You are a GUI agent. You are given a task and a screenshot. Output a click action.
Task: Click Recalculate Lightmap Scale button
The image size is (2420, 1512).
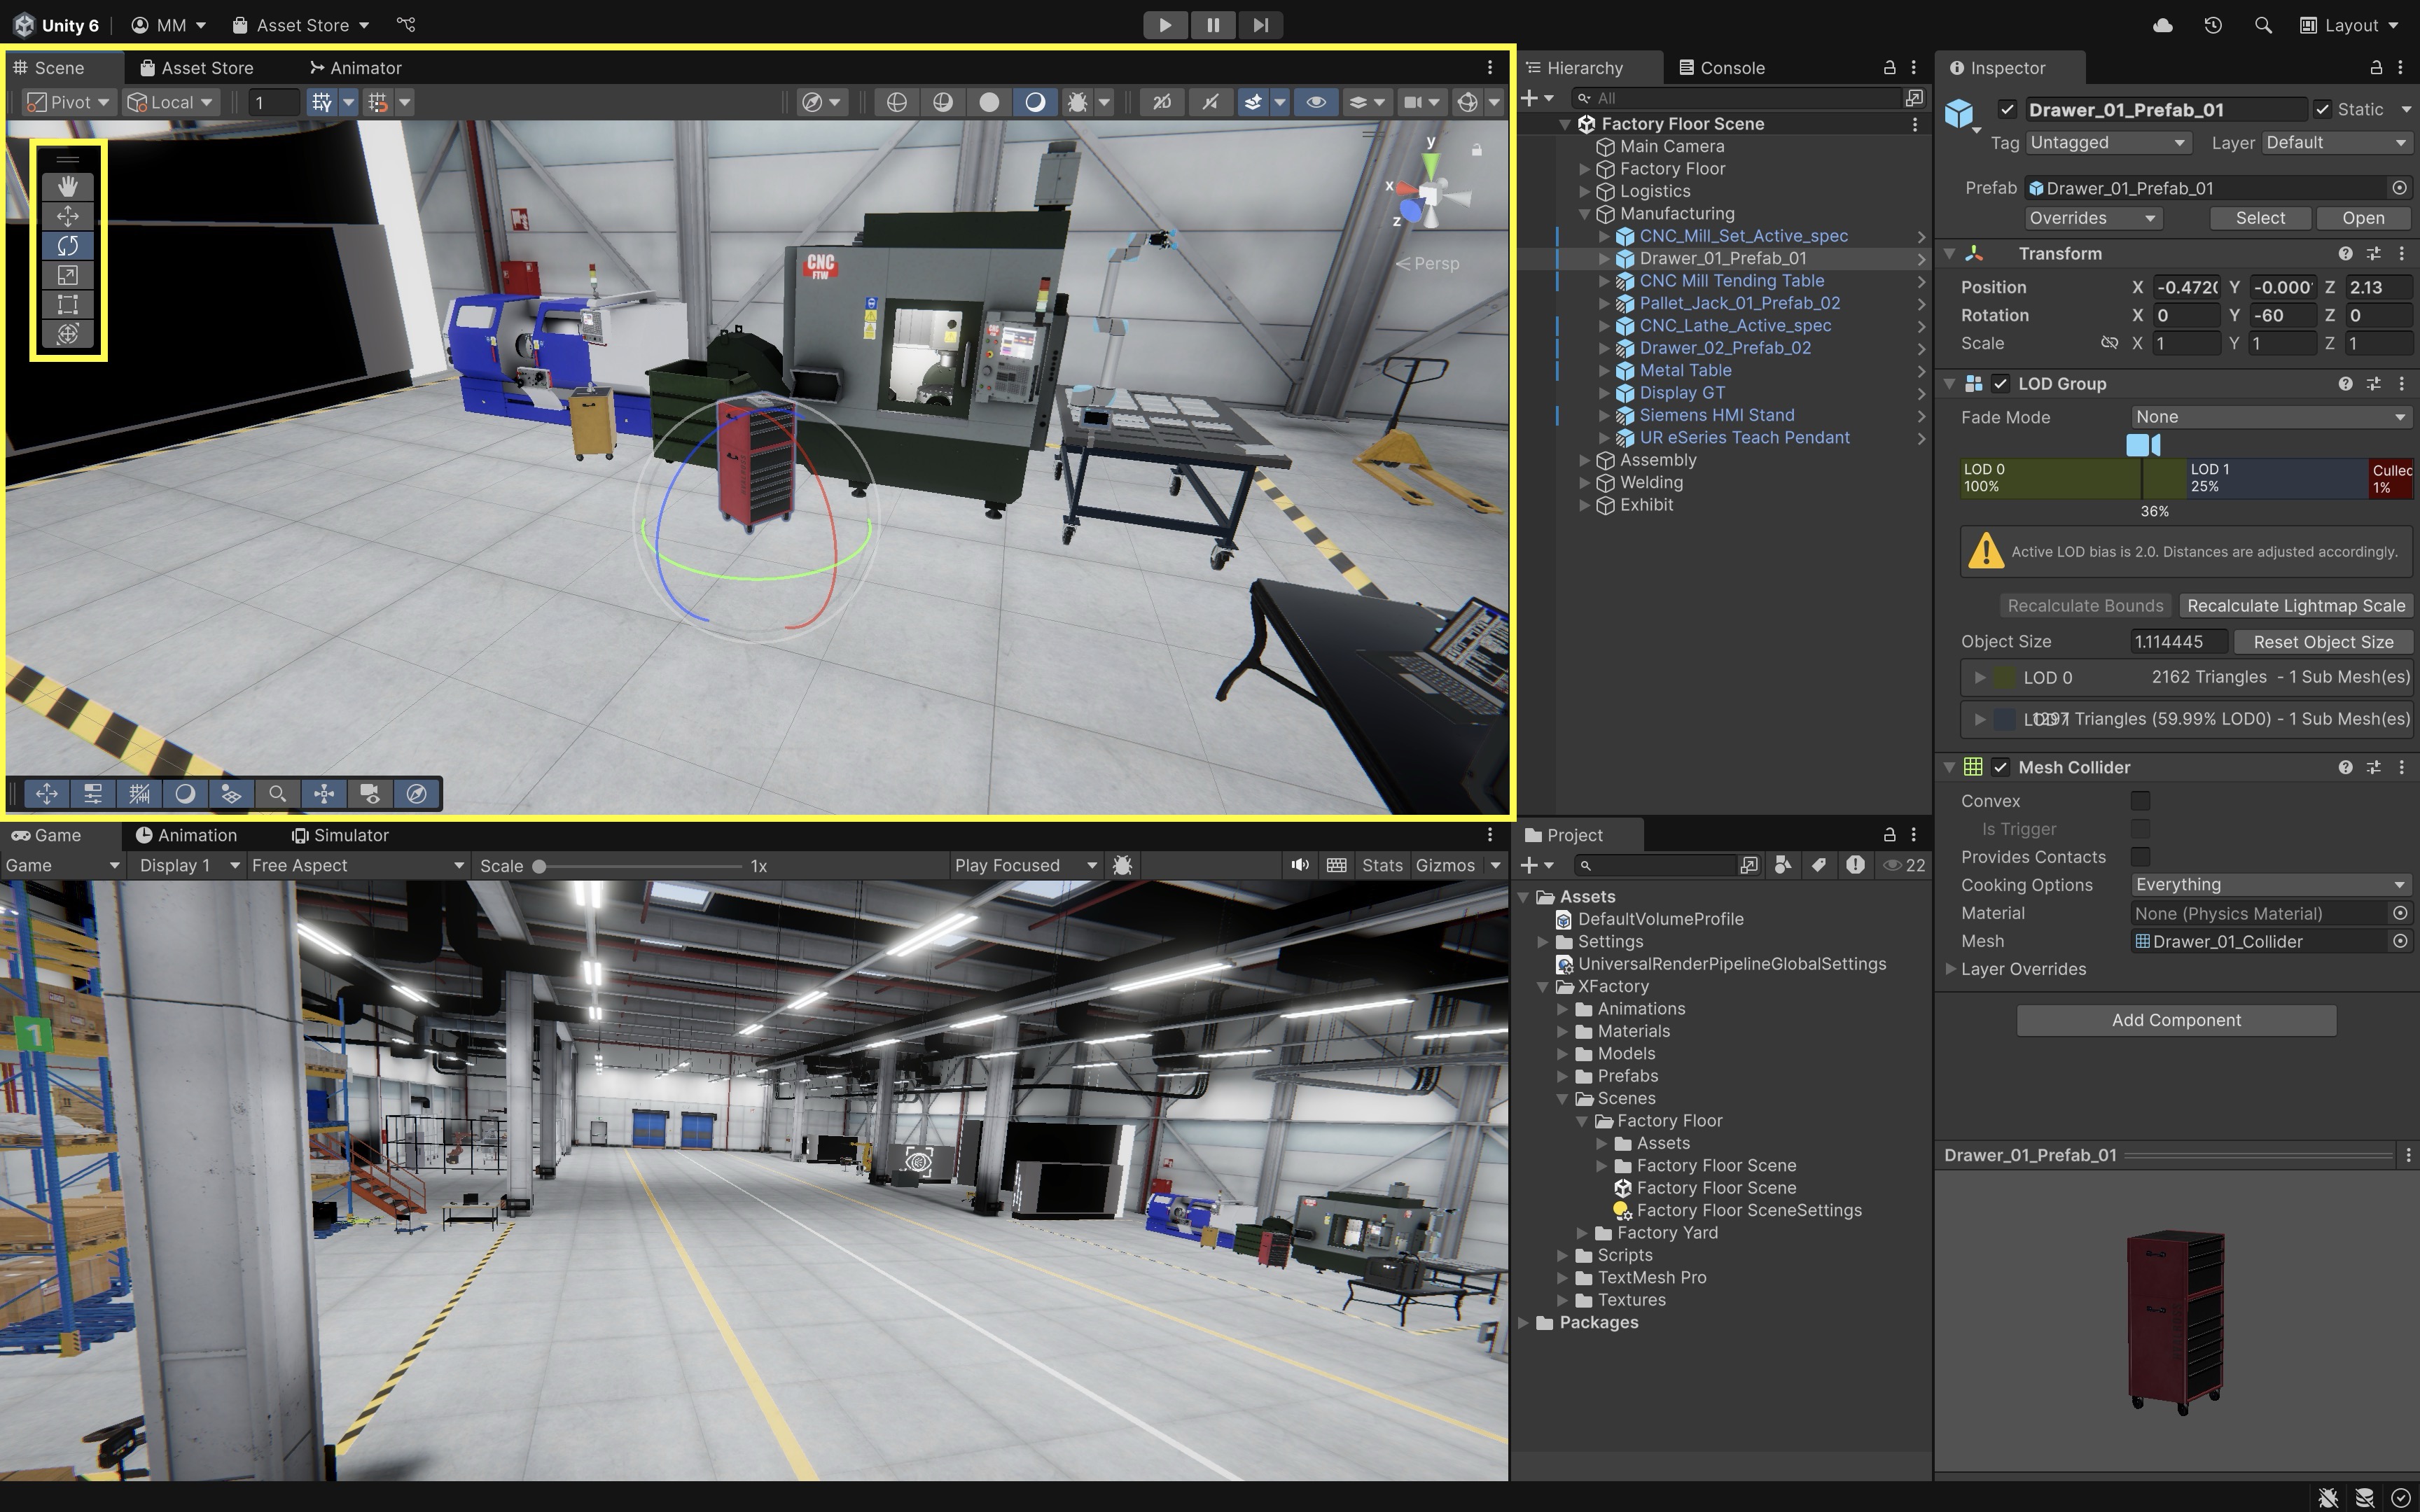2296,606
